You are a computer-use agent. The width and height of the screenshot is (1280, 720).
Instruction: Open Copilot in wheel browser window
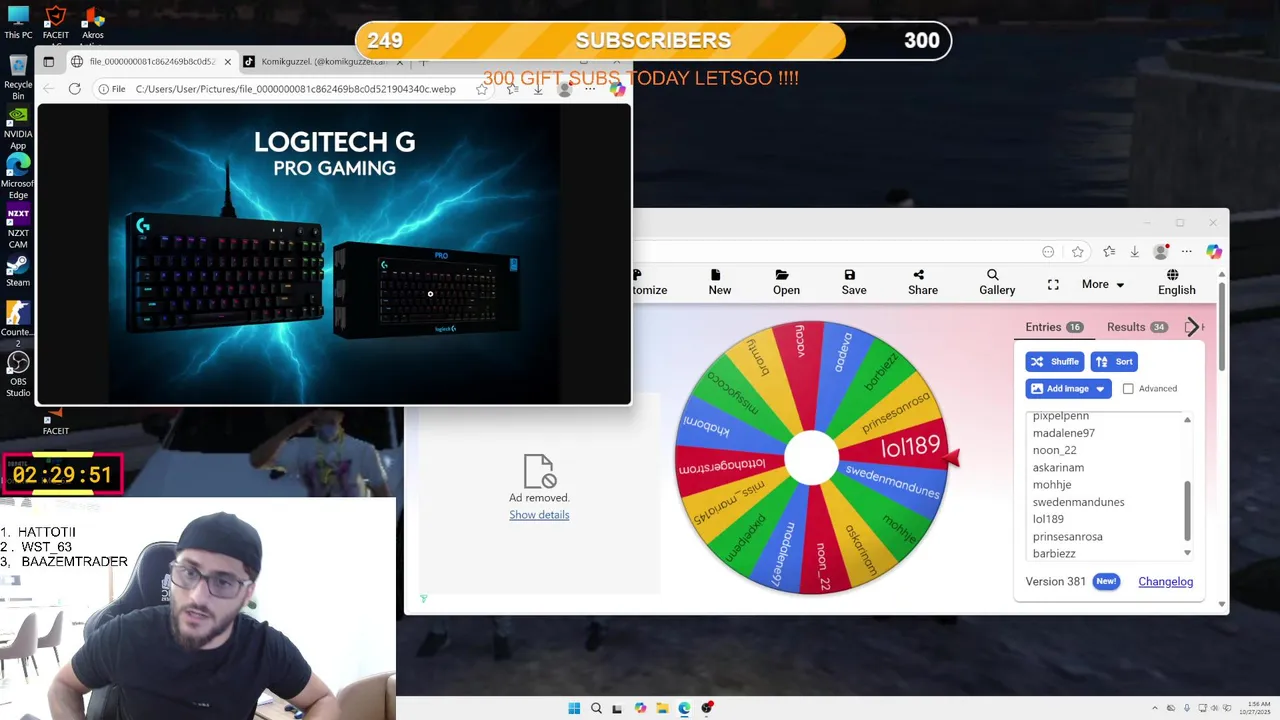click(1213, 252)
